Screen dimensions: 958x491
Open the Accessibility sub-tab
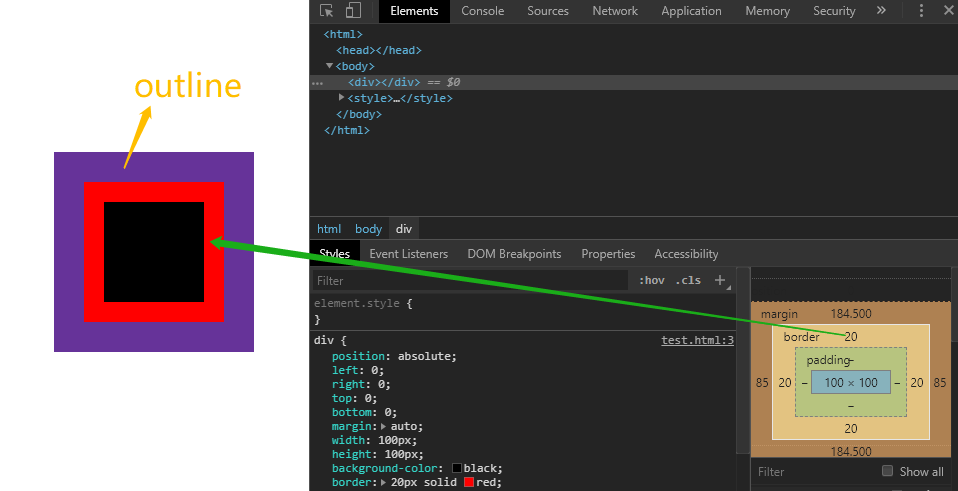coord(686,253)
